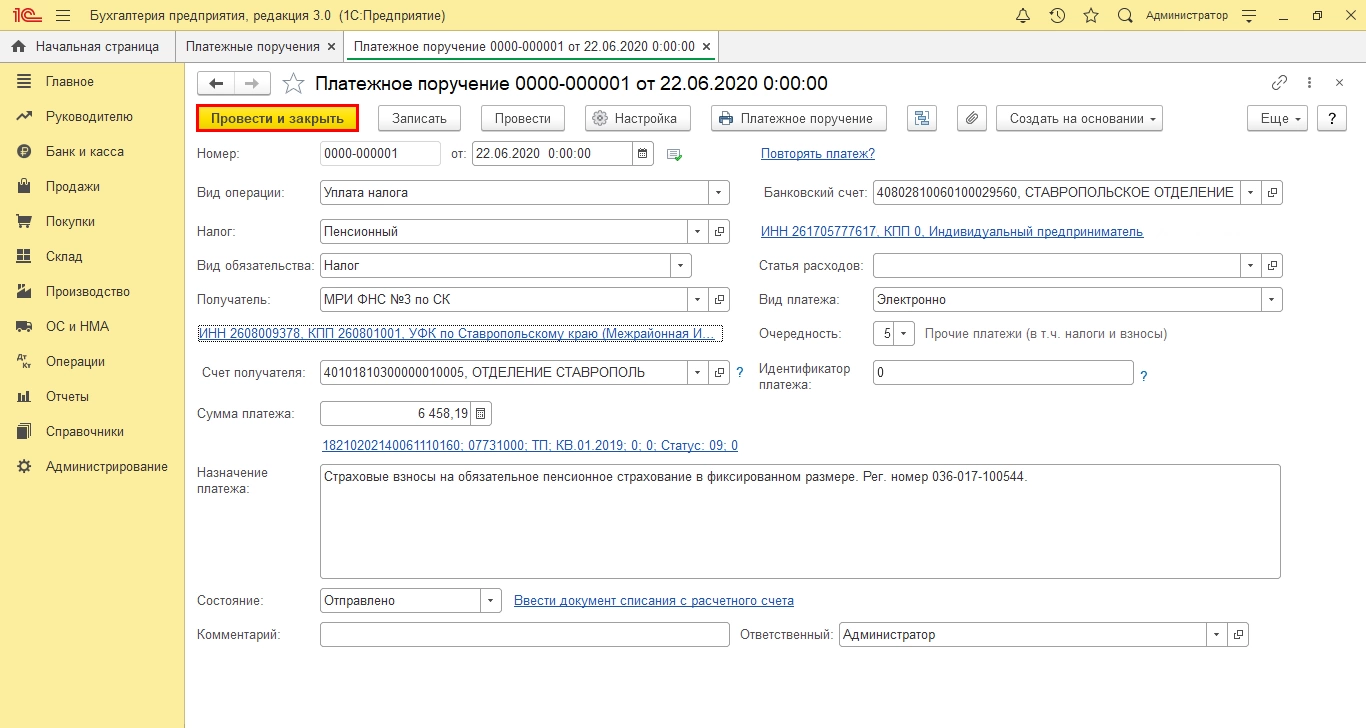Image resolution: width=1366 pixels, height=728 pixels.
Task: Expand Очередность dropdown arrow
Action: [x=904, y=334]
